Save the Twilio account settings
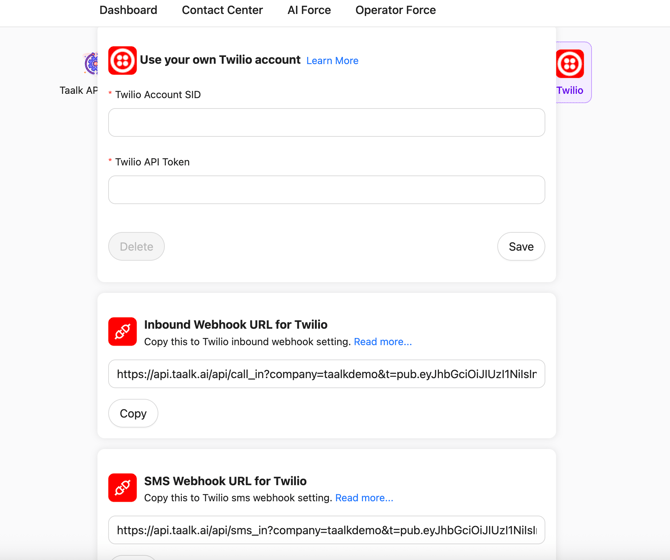 (521, 246)
